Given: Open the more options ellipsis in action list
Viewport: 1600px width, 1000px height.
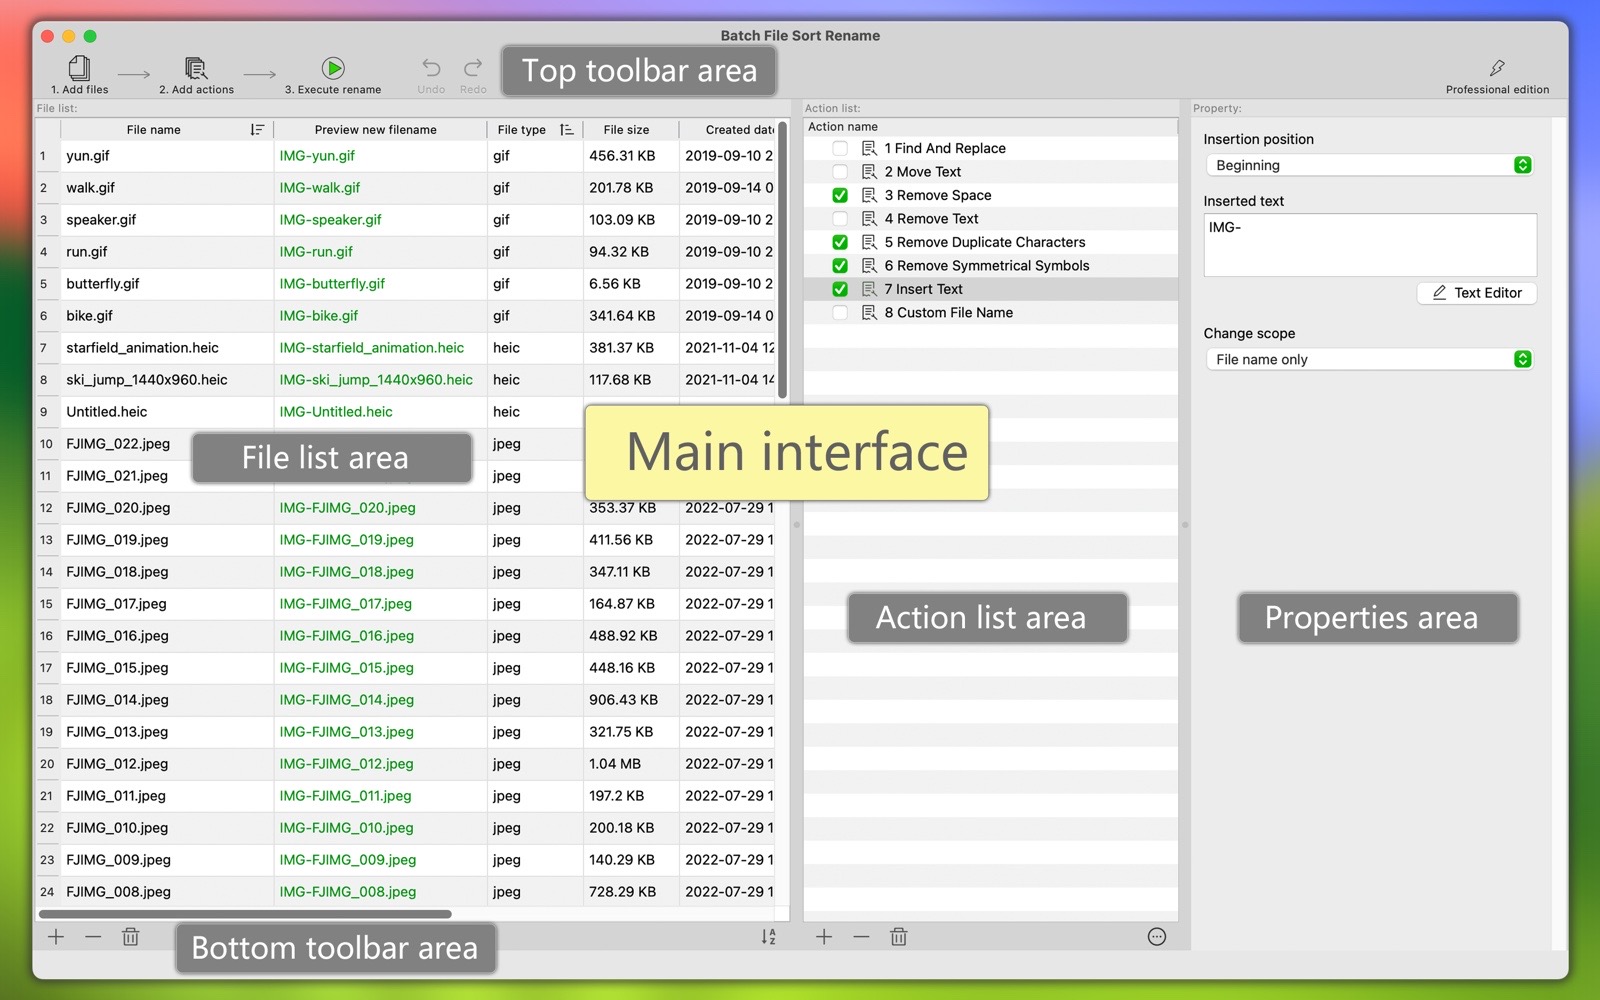Looking at the screenshot, I should 1157,937.
